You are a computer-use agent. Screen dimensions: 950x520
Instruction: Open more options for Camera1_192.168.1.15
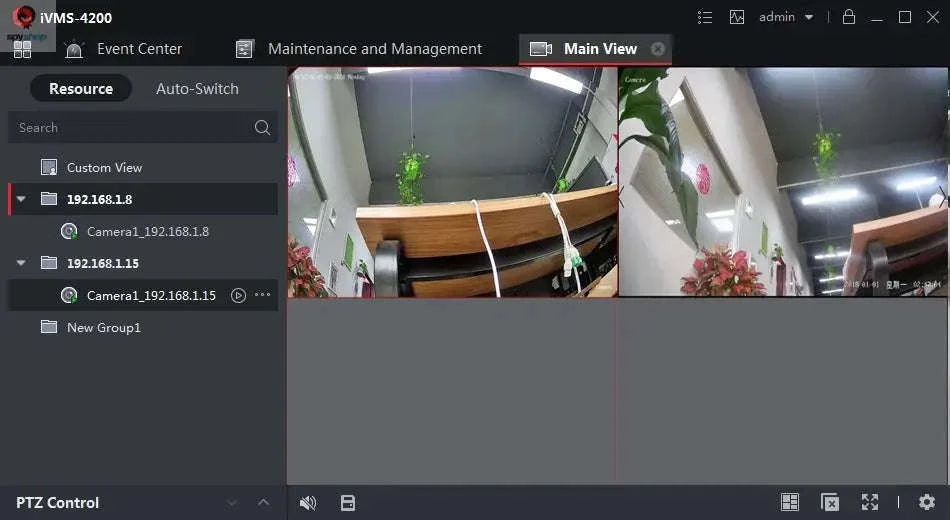[263, 295]
